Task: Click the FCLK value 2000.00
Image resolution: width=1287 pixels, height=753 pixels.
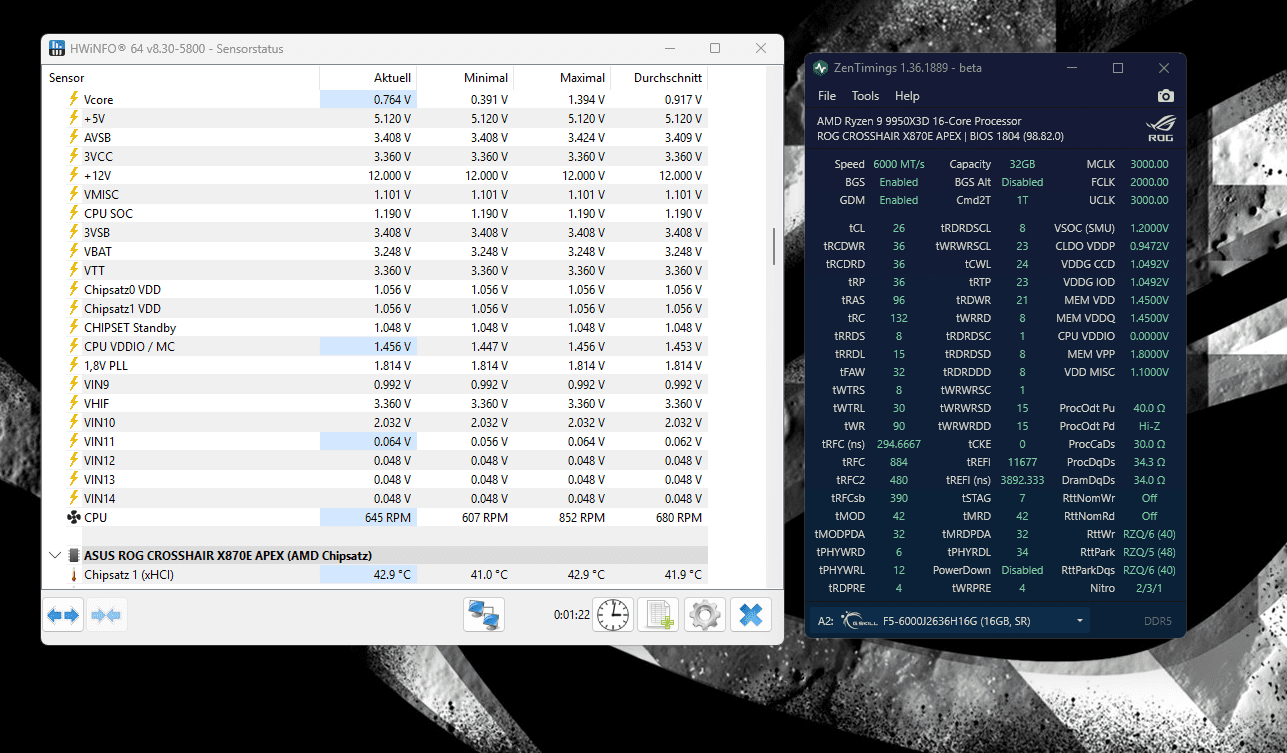Action: (x=1149, y=182)
